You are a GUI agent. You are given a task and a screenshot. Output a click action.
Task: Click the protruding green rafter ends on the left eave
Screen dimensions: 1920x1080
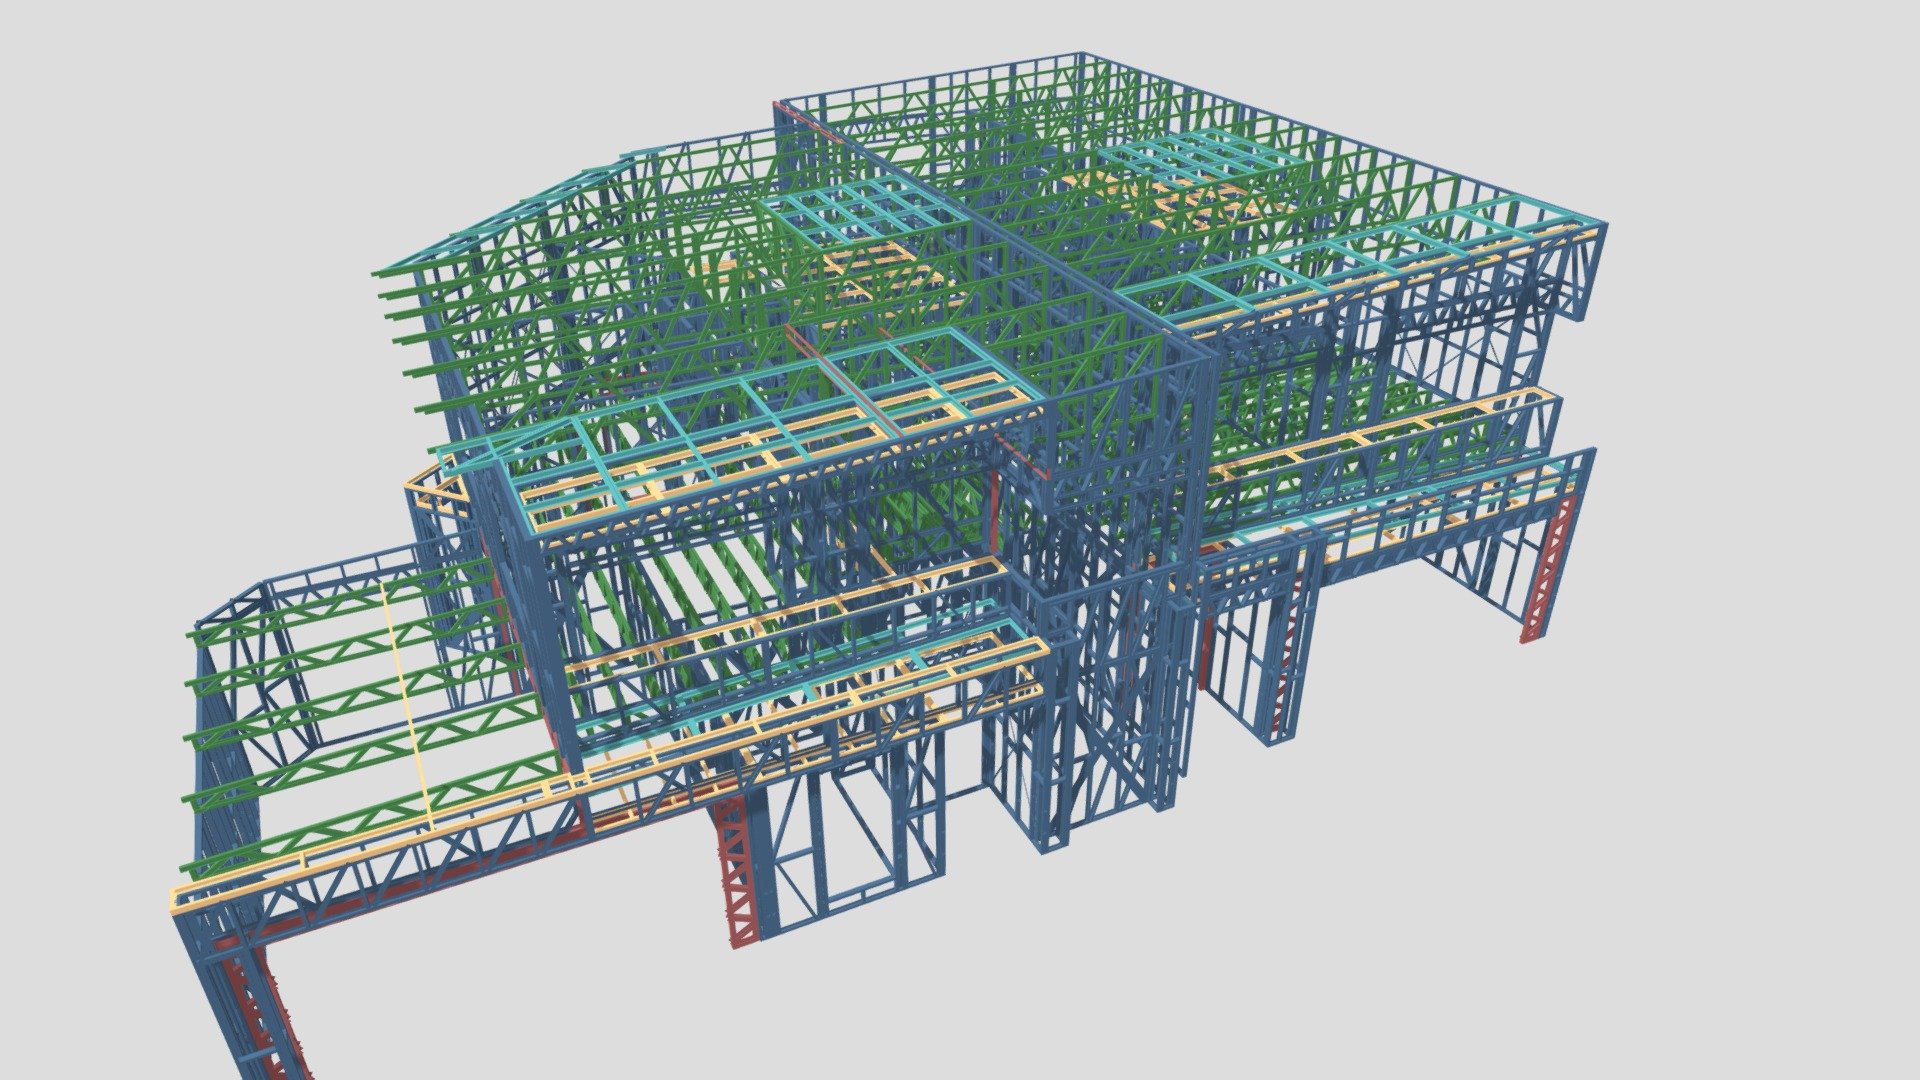click(405, 340)
